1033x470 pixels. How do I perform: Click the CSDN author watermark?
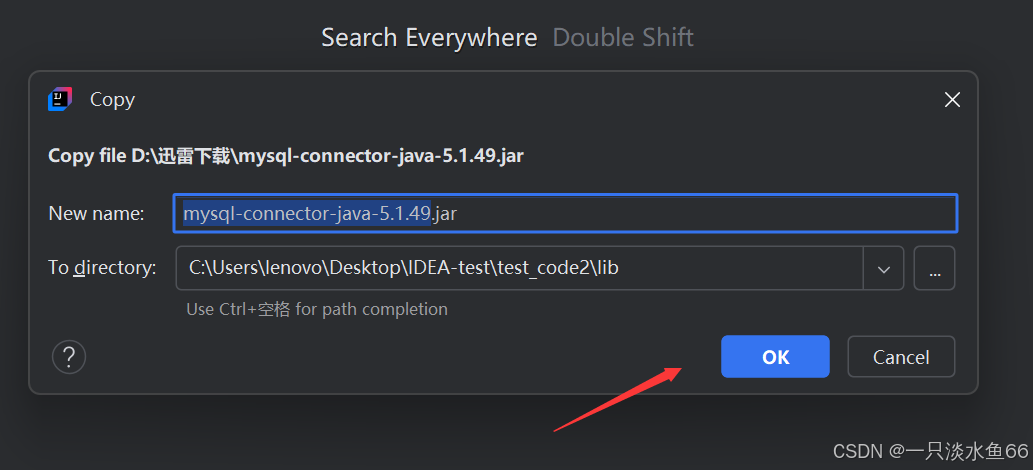(x=930, y=451)
